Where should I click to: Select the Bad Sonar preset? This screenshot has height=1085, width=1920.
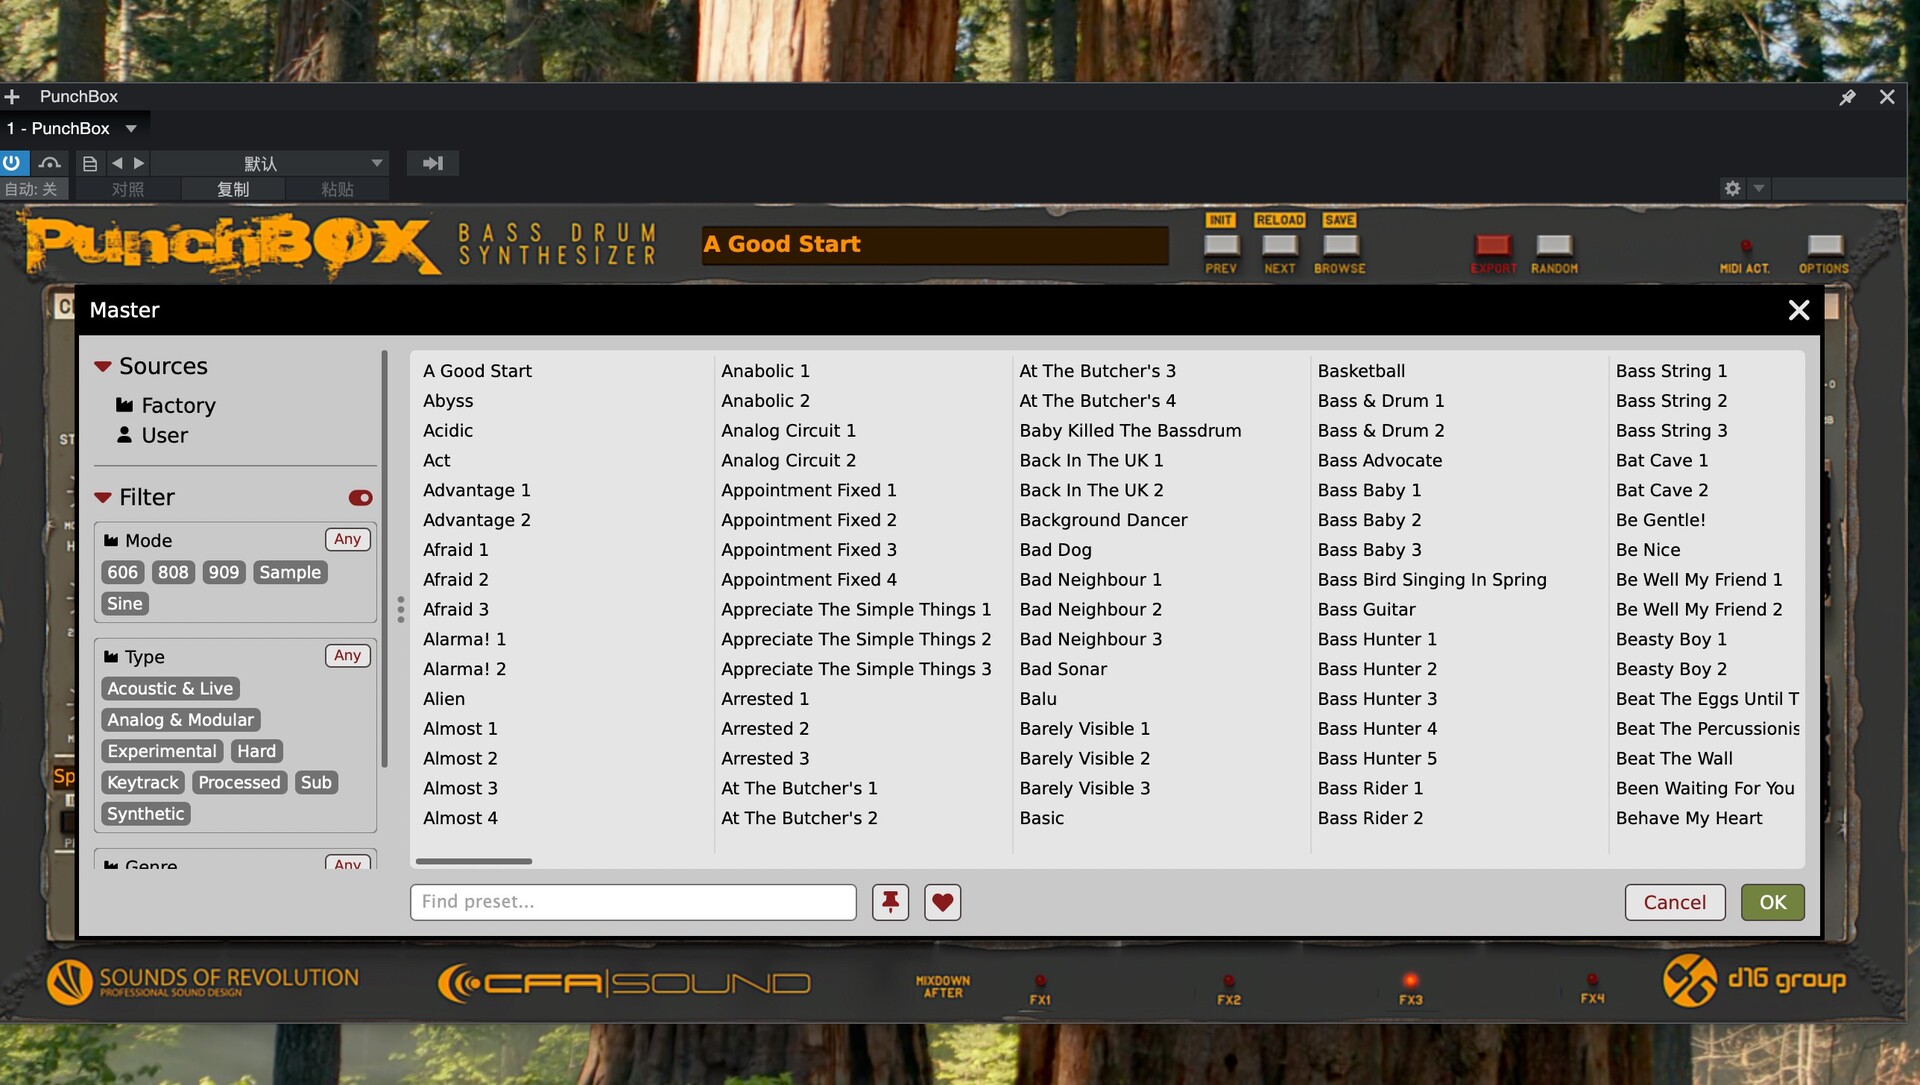tap(1063, 669)
